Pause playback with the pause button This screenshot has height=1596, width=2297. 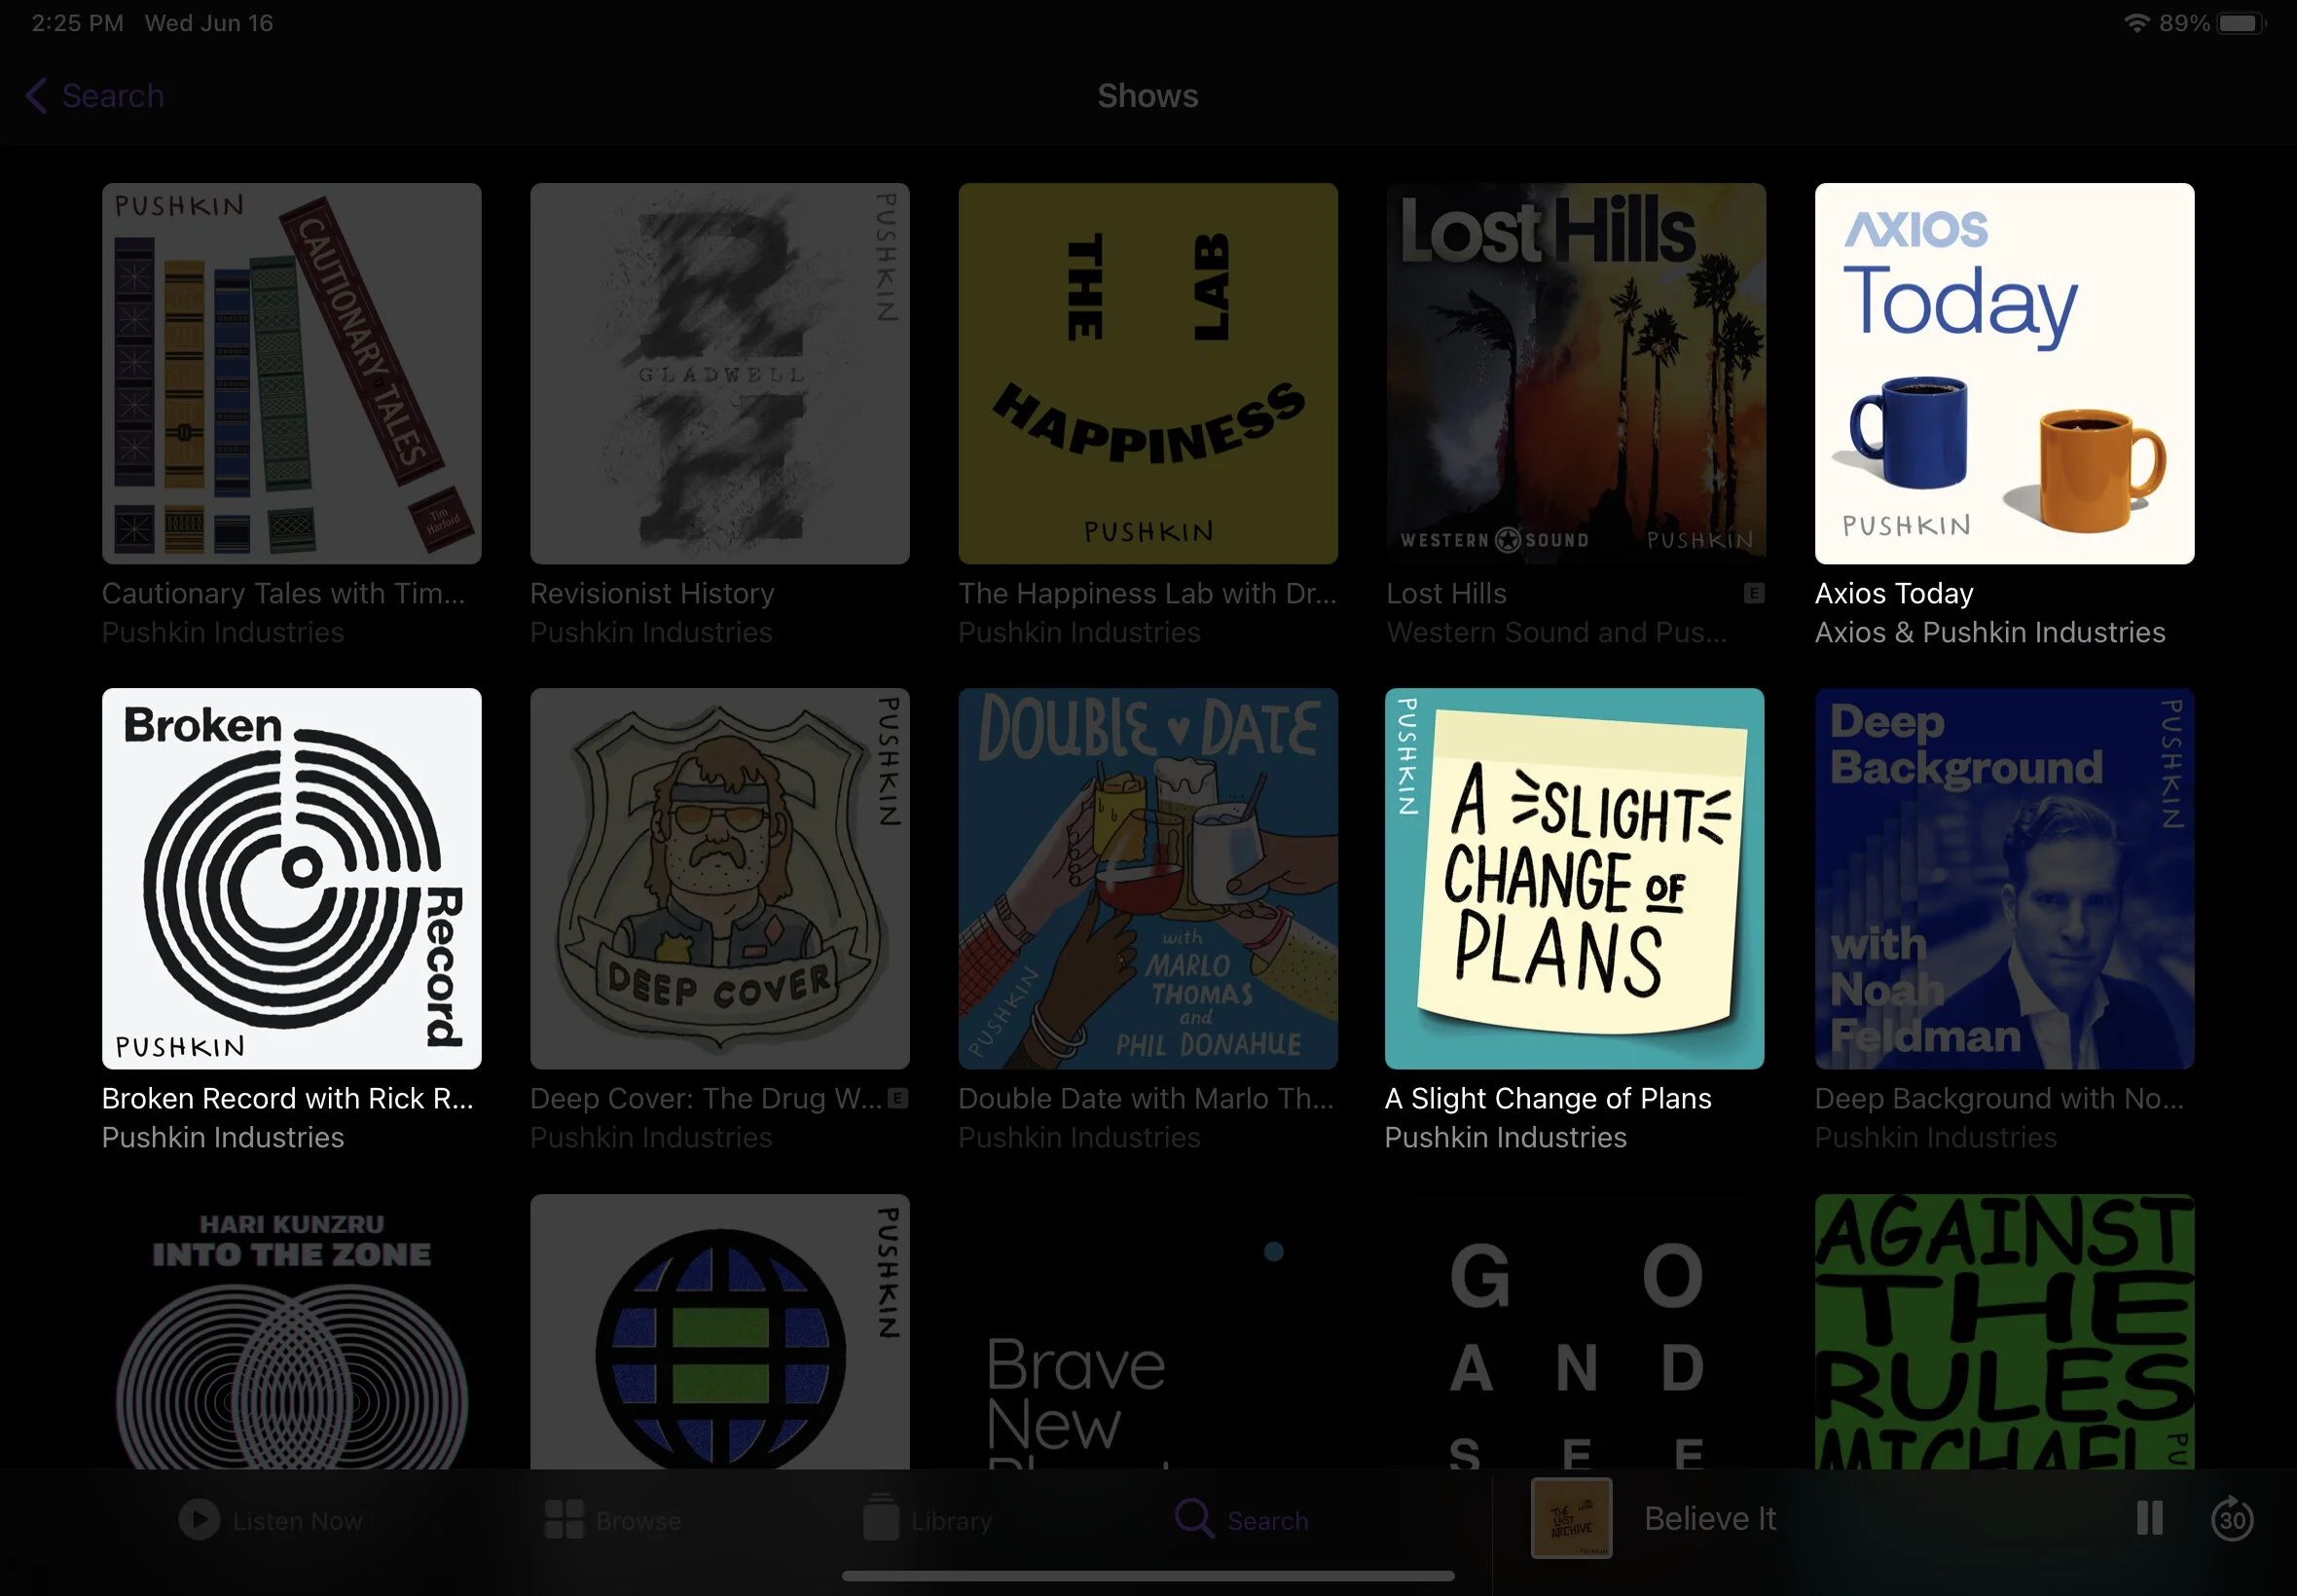tap(2149, 1518)
